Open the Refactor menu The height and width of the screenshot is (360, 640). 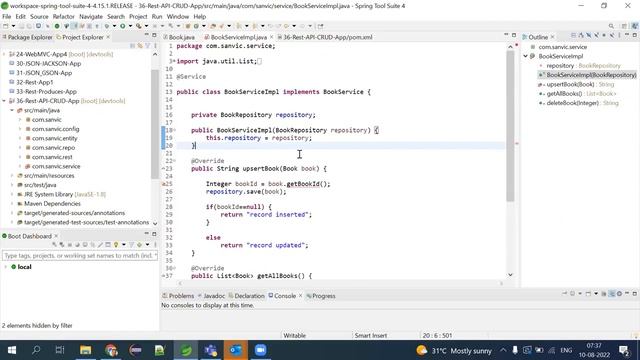(x=64, y=17)
